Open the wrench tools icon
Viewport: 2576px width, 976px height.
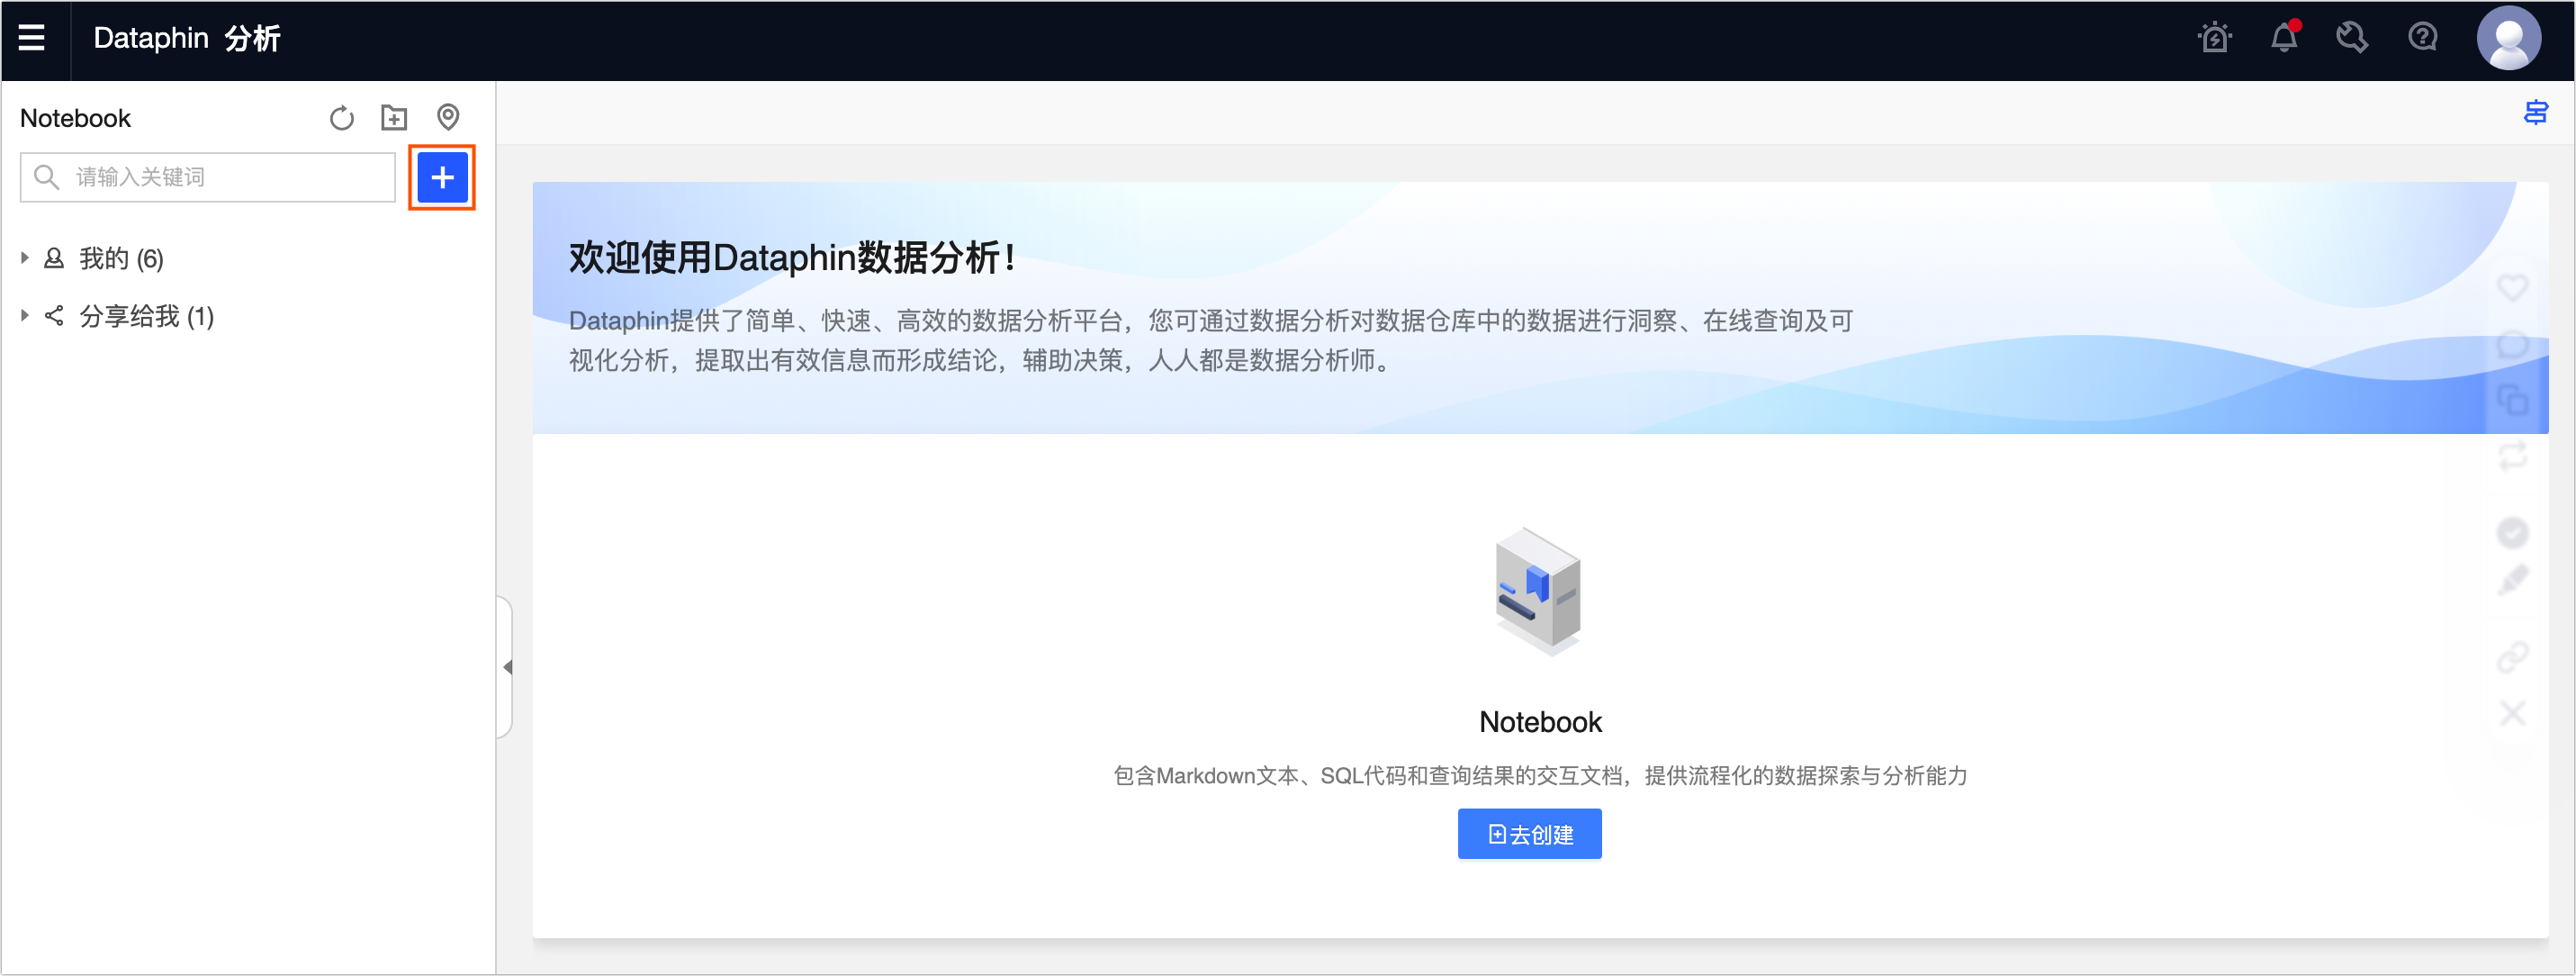tap(2352, 38)
